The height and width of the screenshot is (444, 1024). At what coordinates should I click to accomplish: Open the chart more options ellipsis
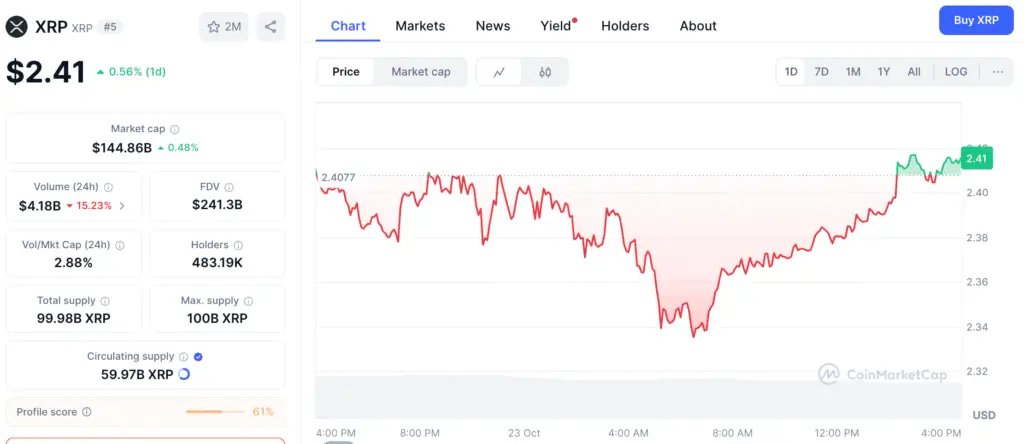pos(998,72)
